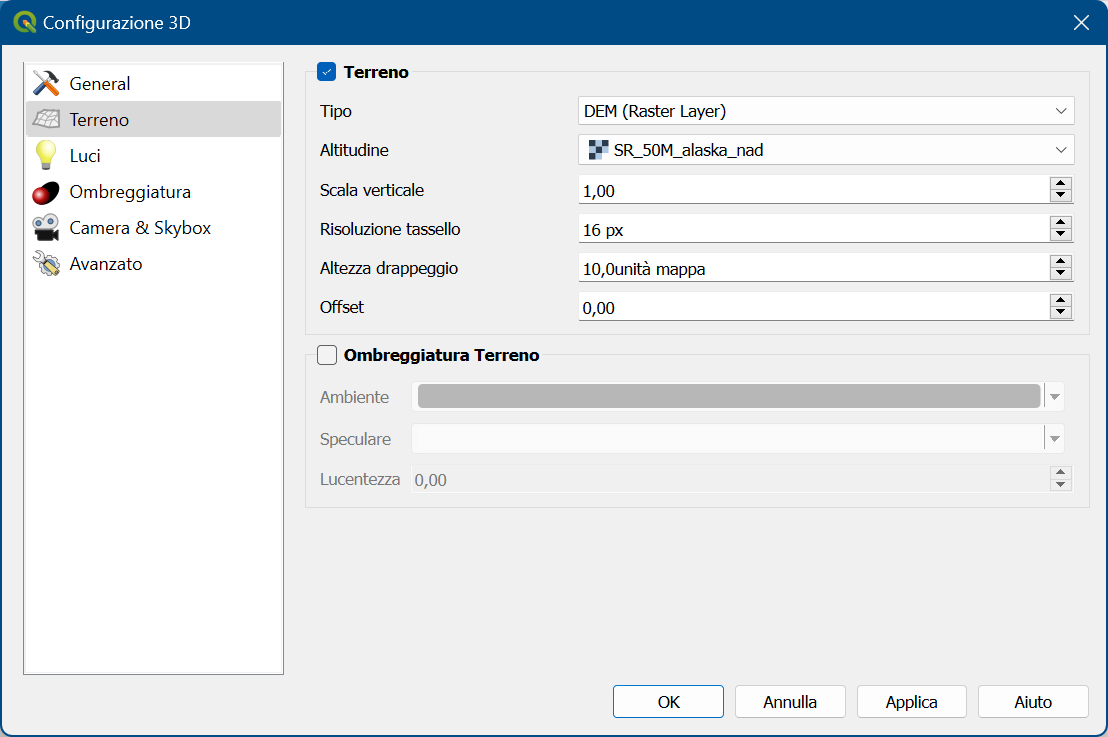This screenshot has height=737, width=1108.
Task: Click the Tipo label
Action: pyautogui.click(x=336, y=111)
